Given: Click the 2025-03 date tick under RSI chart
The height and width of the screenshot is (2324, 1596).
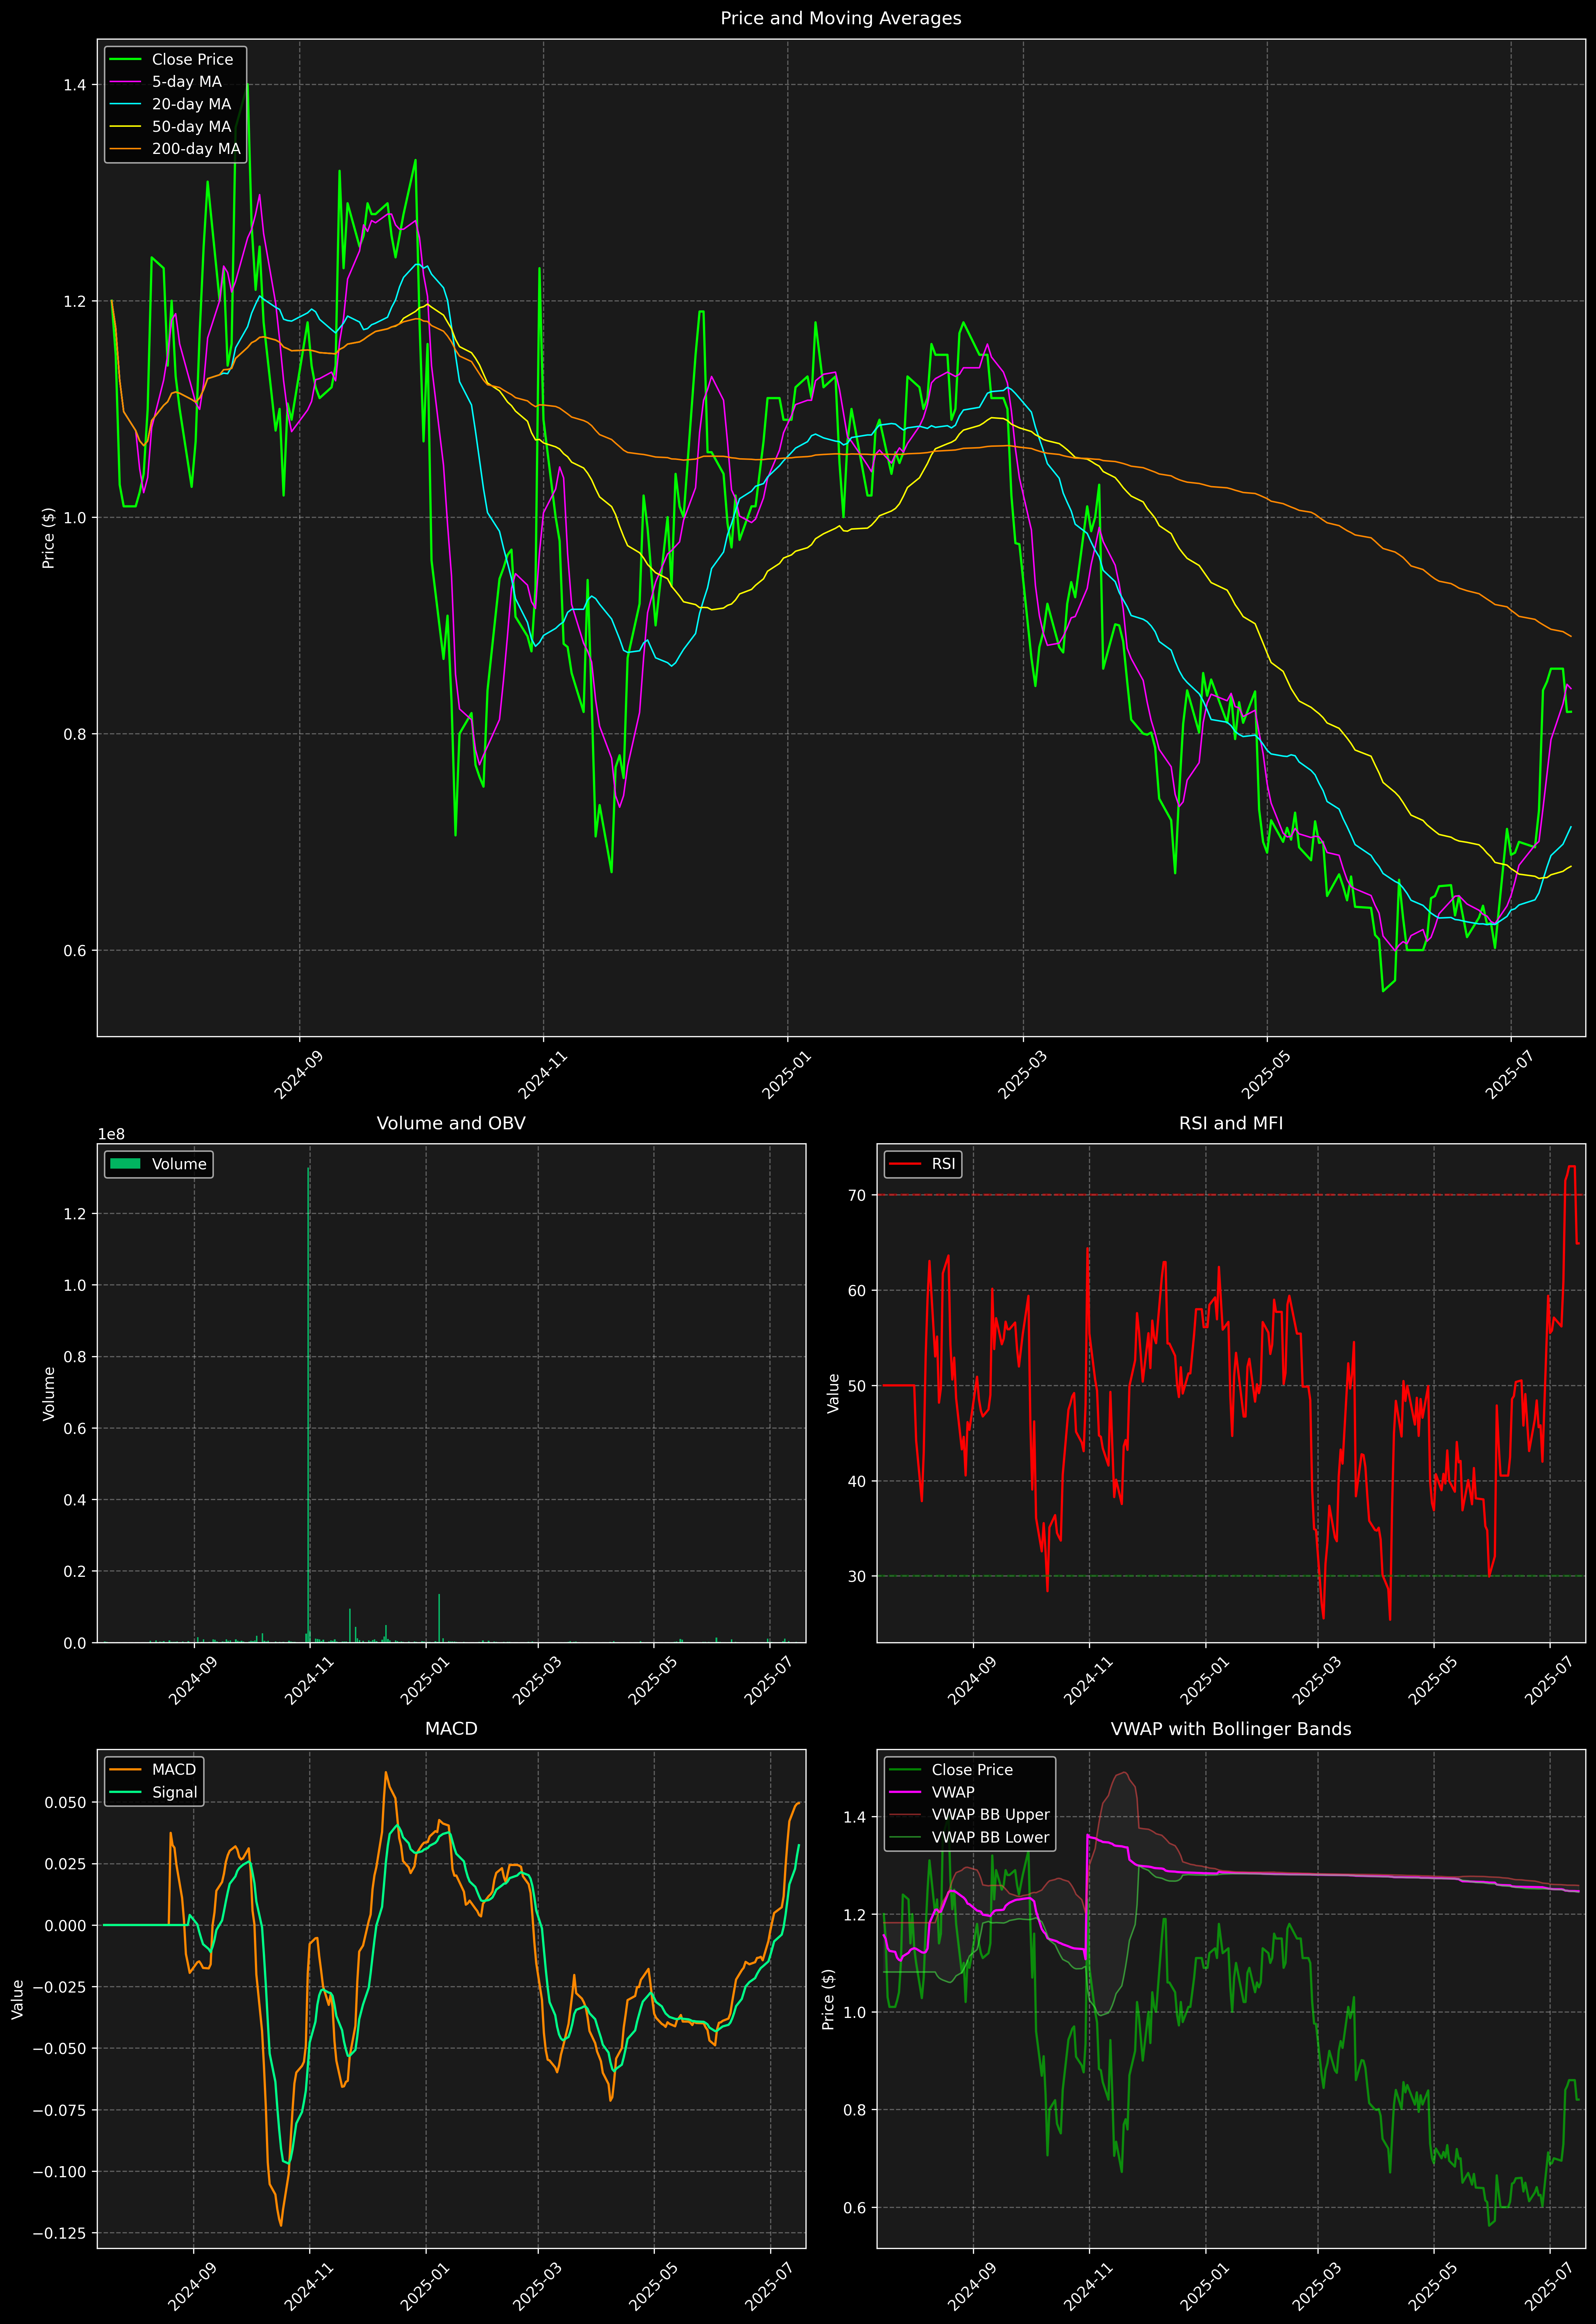Looking at the screenshot, I should tap(1317, 1682).
